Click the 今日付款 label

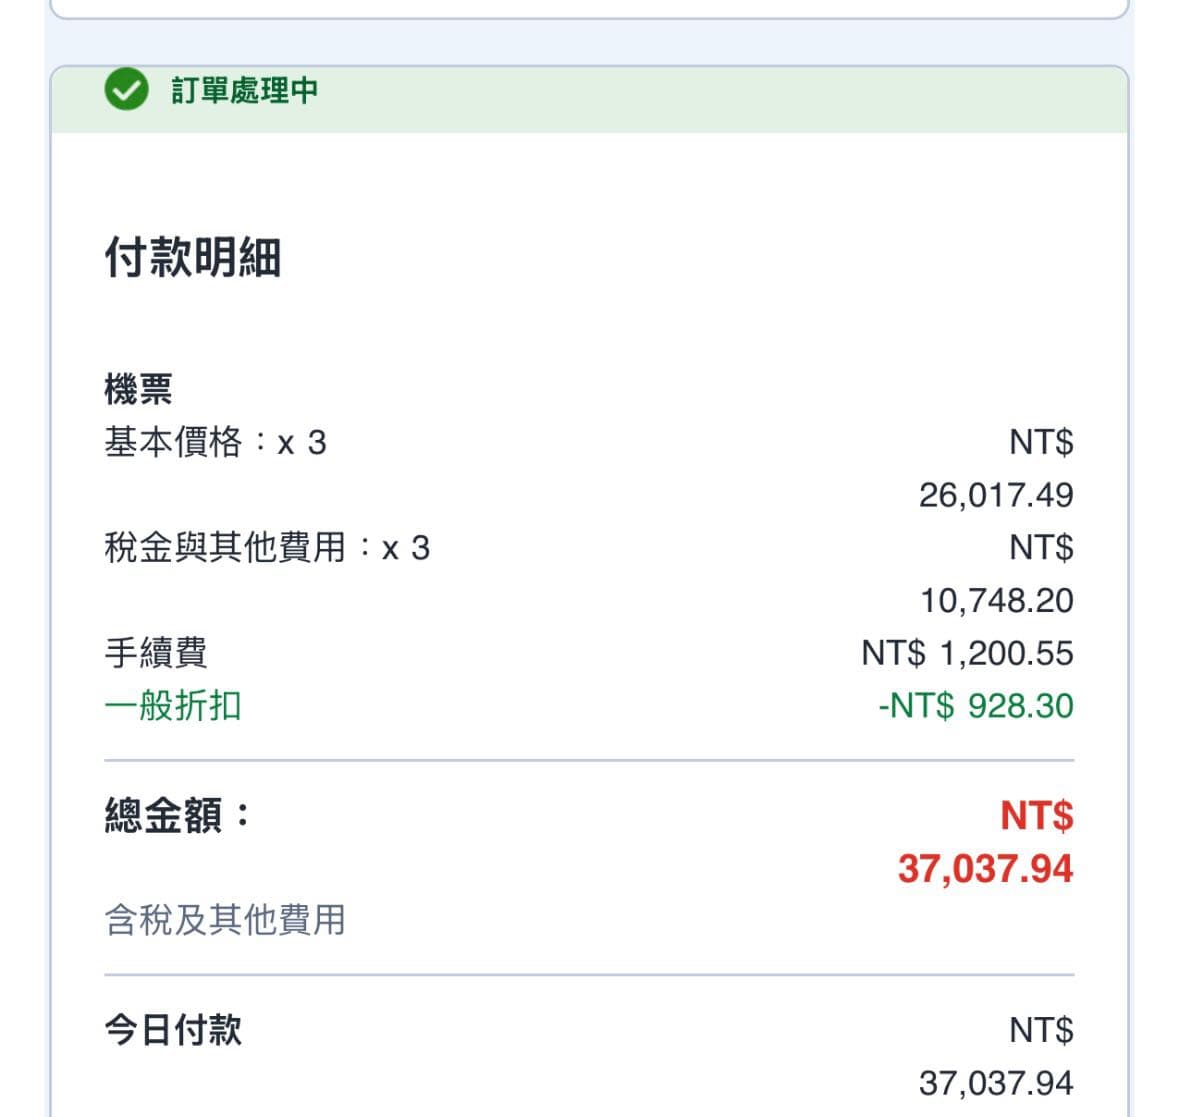[x=173, y=1030]
